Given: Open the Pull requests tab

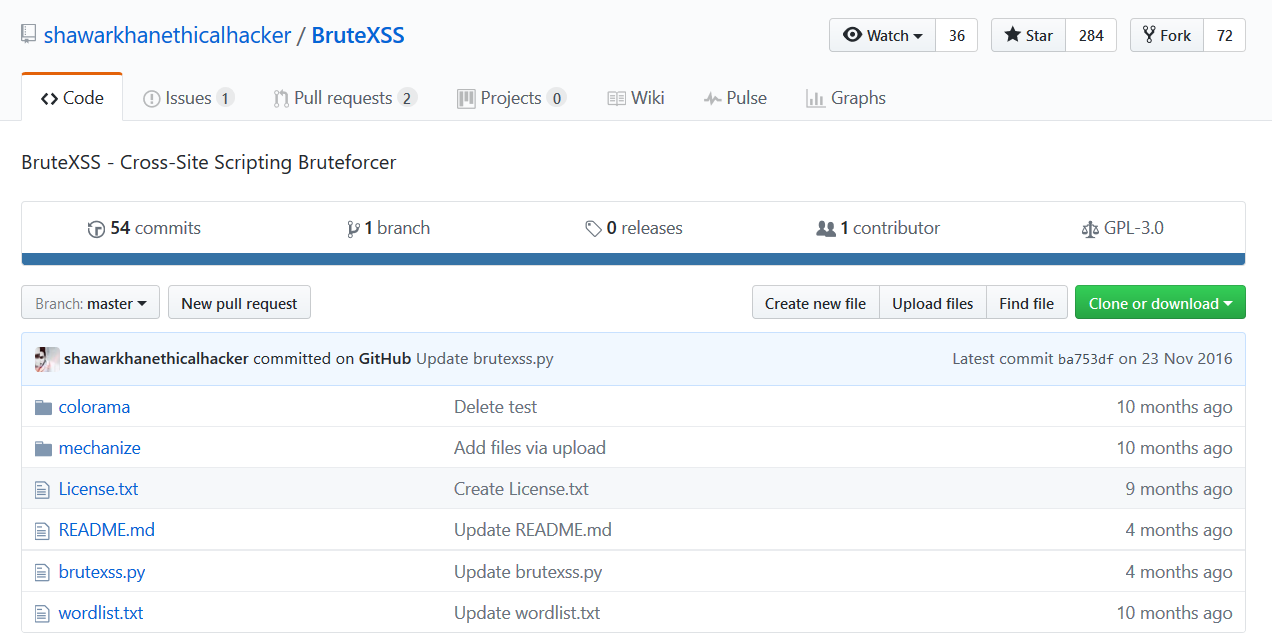Looking at the screenshot, I should coord(345,98).
